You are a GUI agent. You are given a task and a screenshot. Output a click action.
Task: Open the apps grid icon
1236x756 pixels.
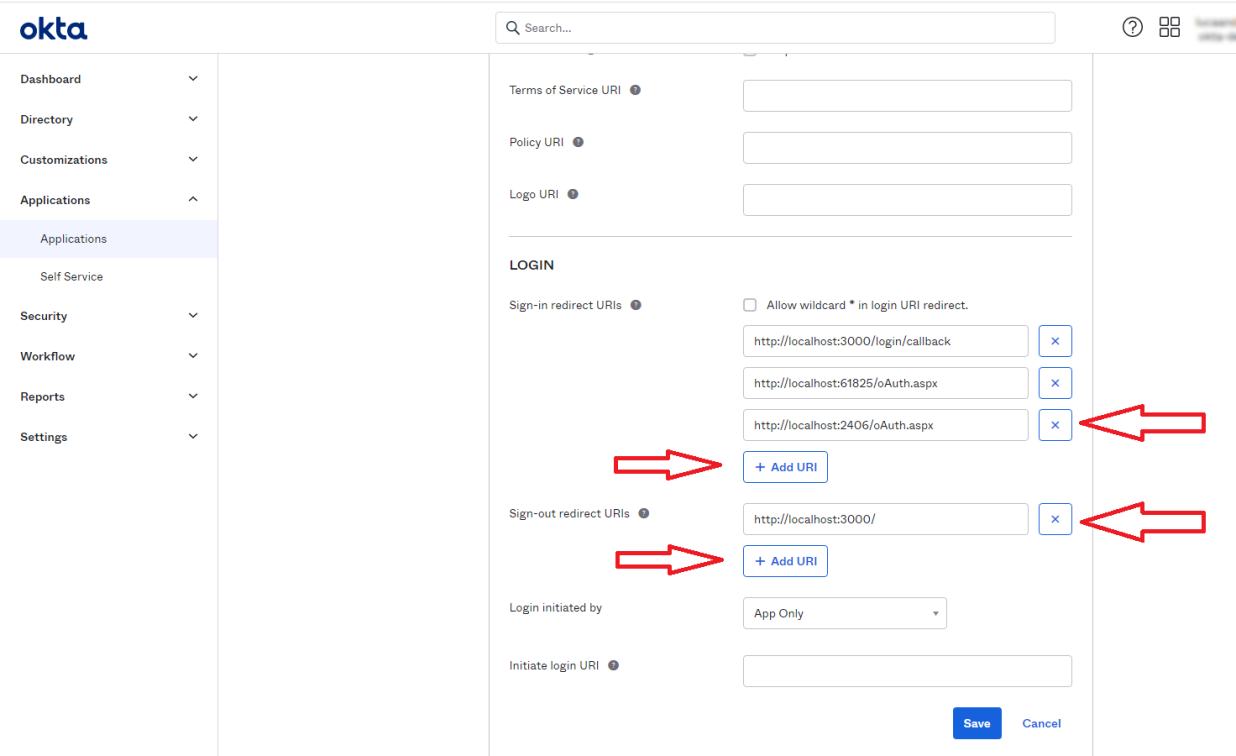click(1169, 27)
